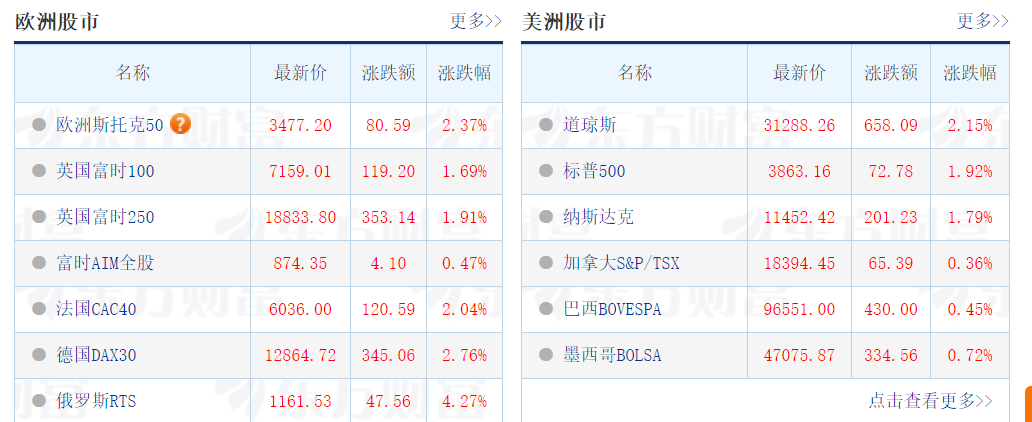Click the gray dot beside 道琼斯
Viewport: 1032px width, 422px height.
pyautogui.click(x=545, y=124)
